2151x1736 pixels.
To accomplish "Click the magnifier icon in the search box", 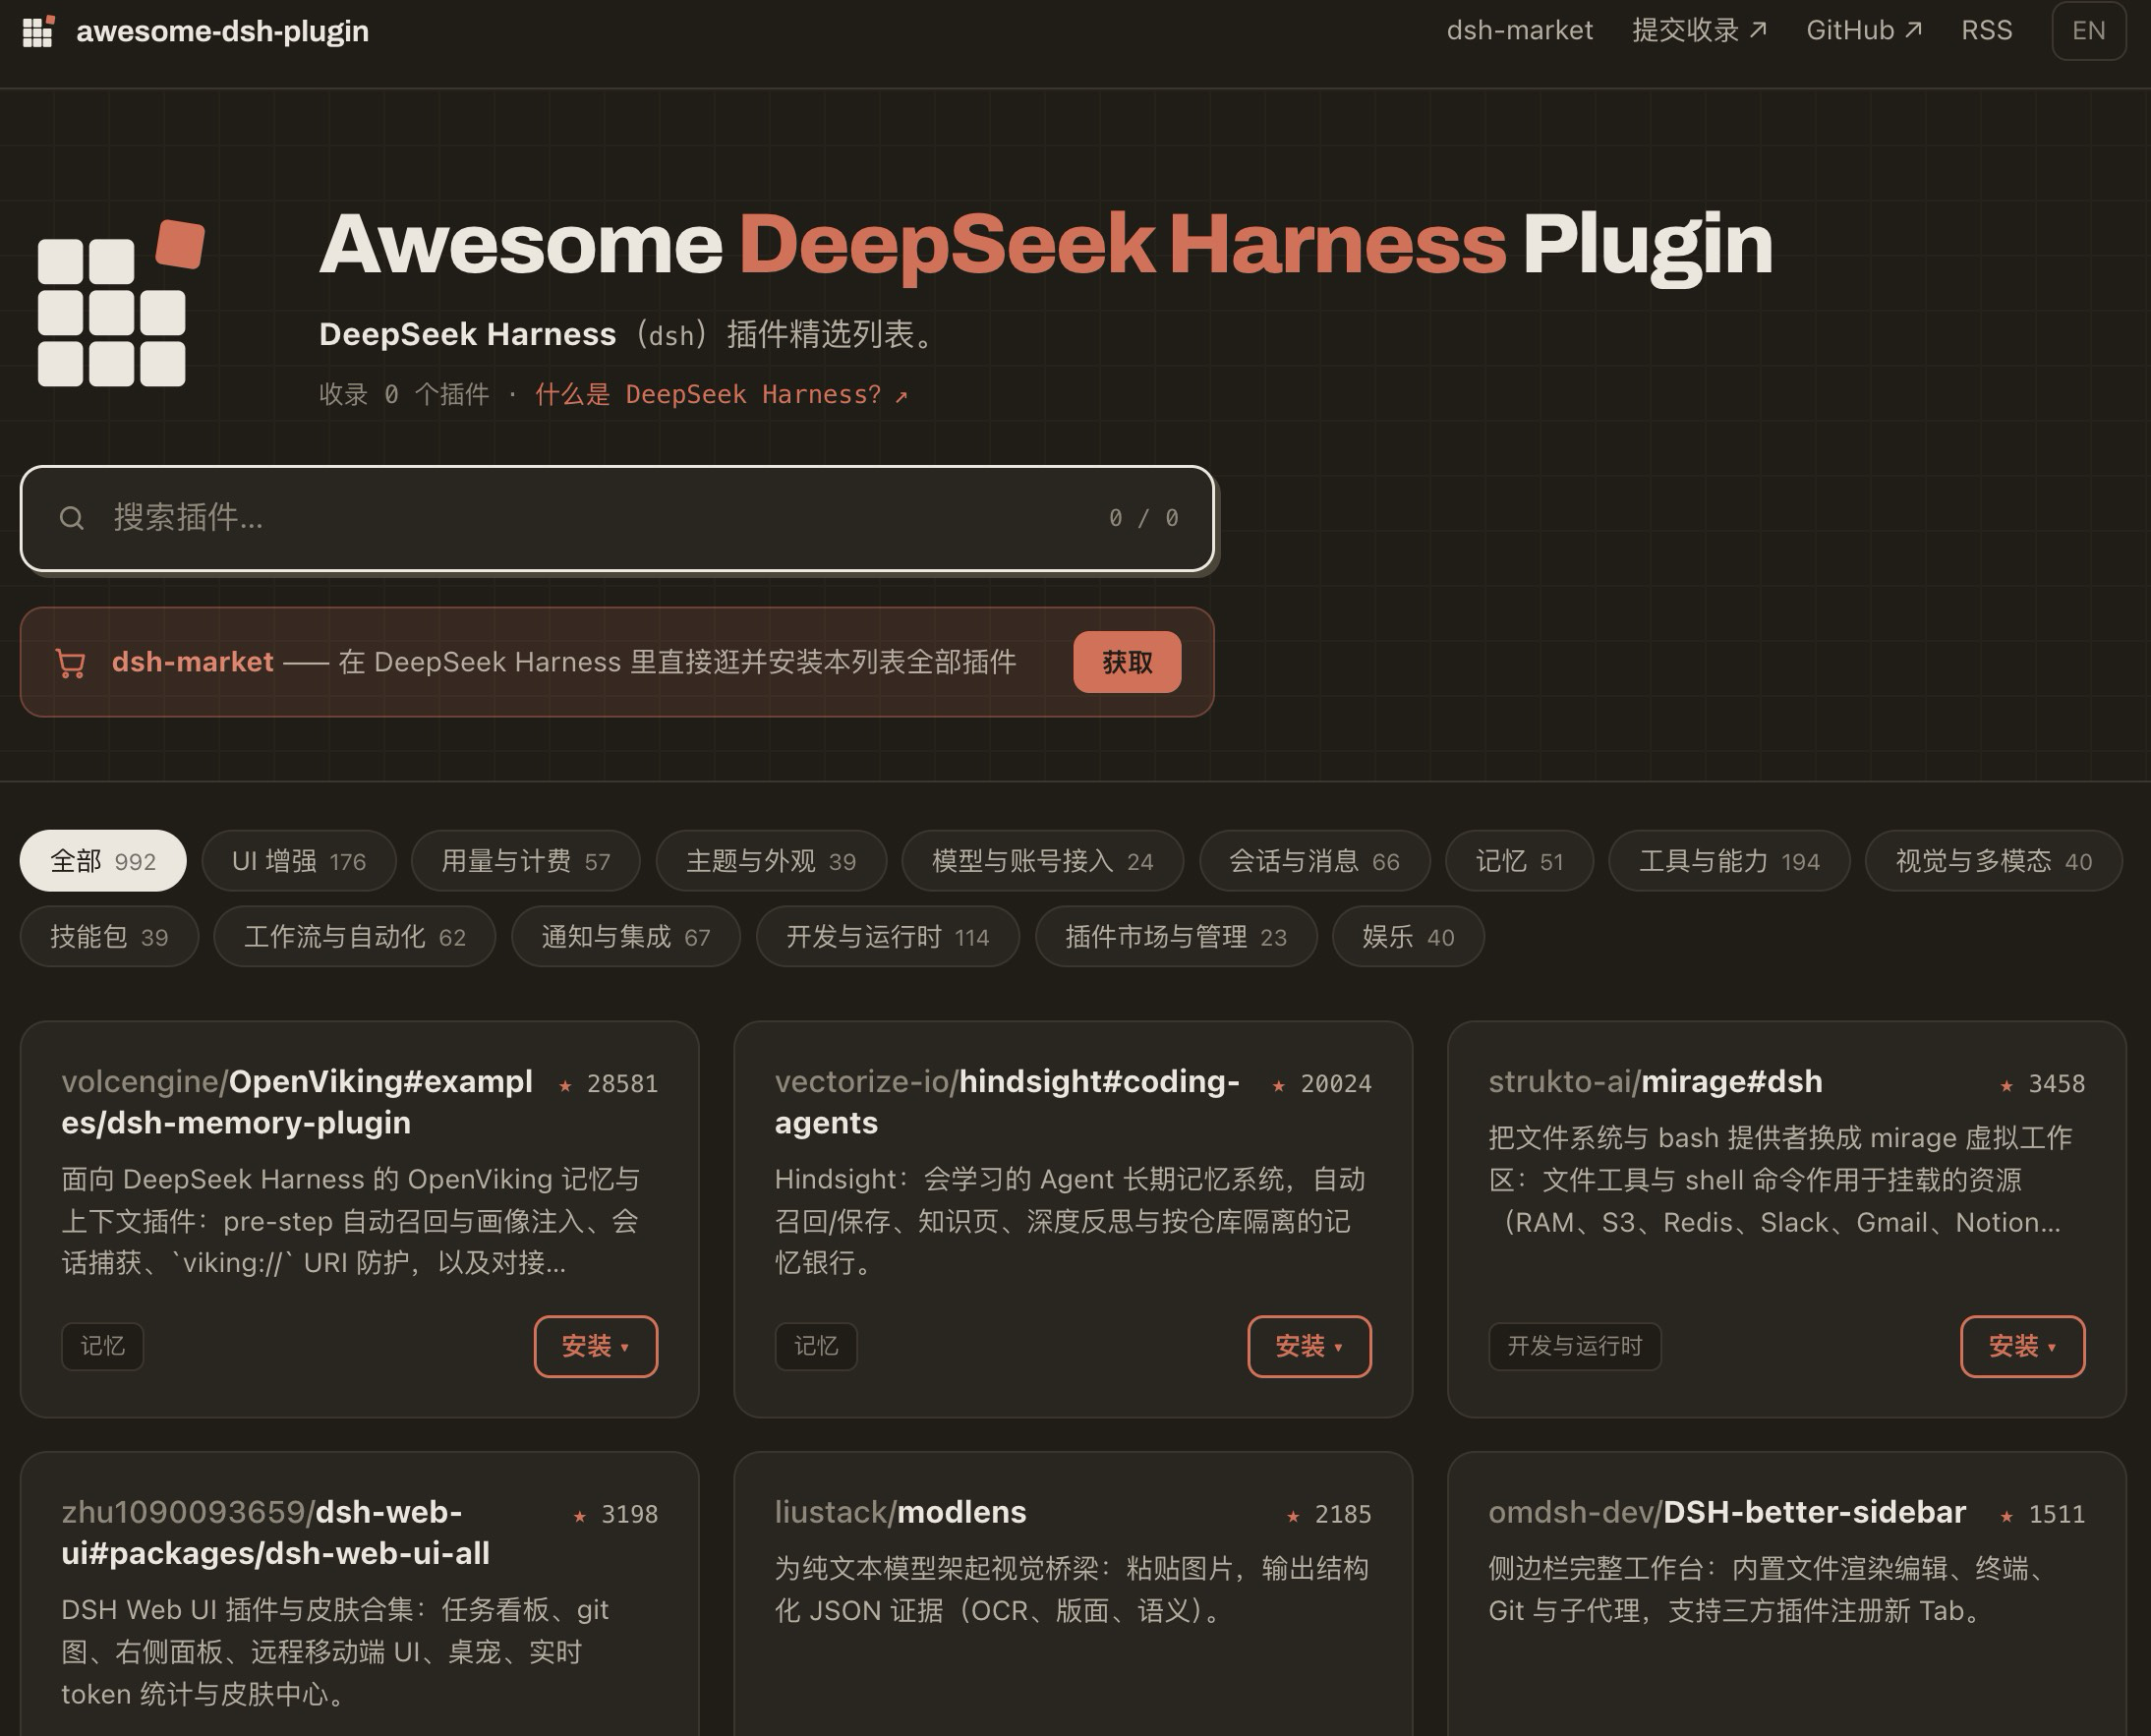I will (71, 518).
